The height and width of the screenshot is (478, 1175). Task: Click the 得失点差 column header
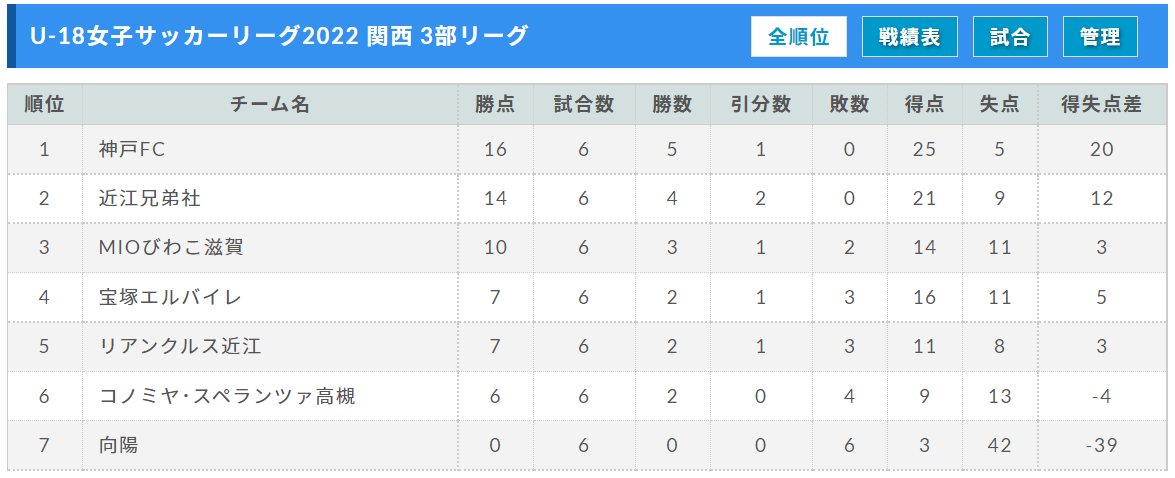click(x=1102, y=105)
